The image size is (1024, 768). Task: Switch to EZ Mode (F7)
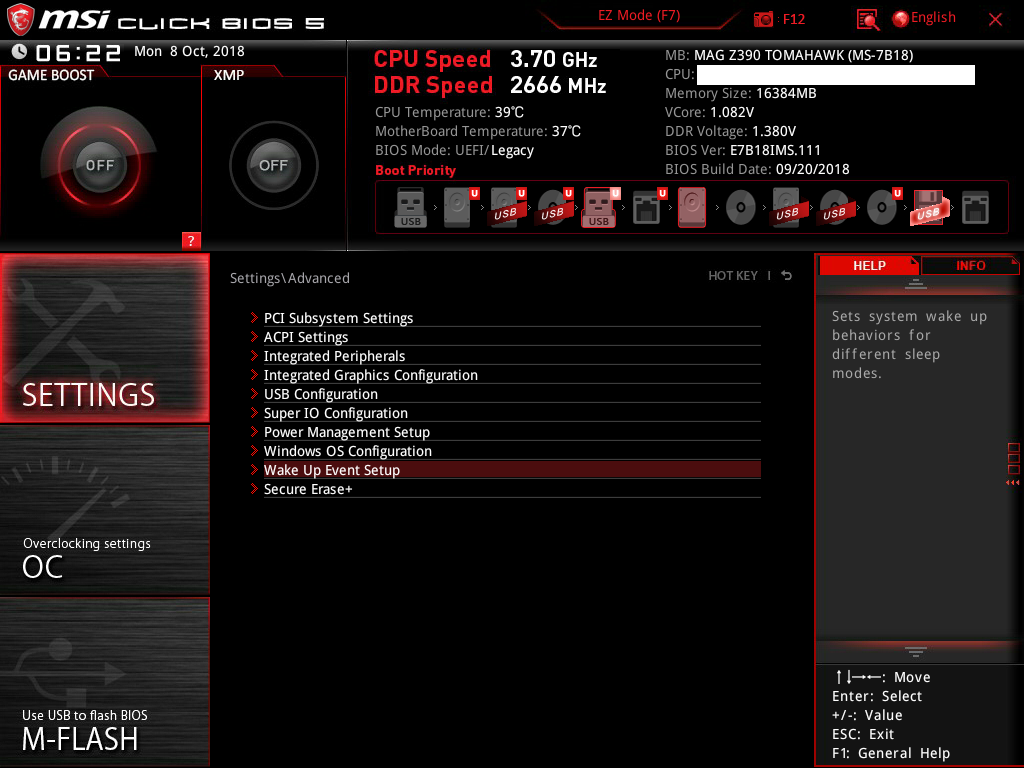(639, 16)
